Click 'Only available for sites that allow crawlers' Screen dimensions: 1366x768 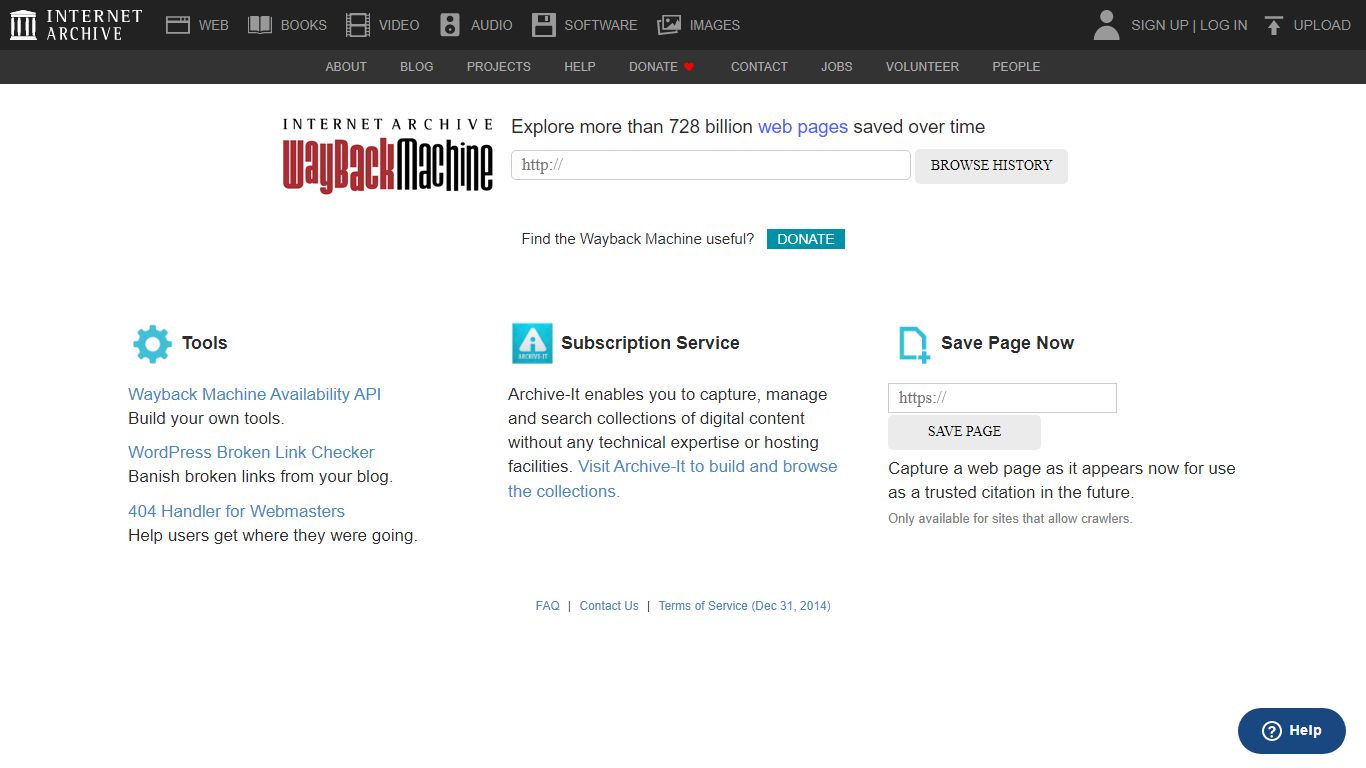coord(1010,519)
